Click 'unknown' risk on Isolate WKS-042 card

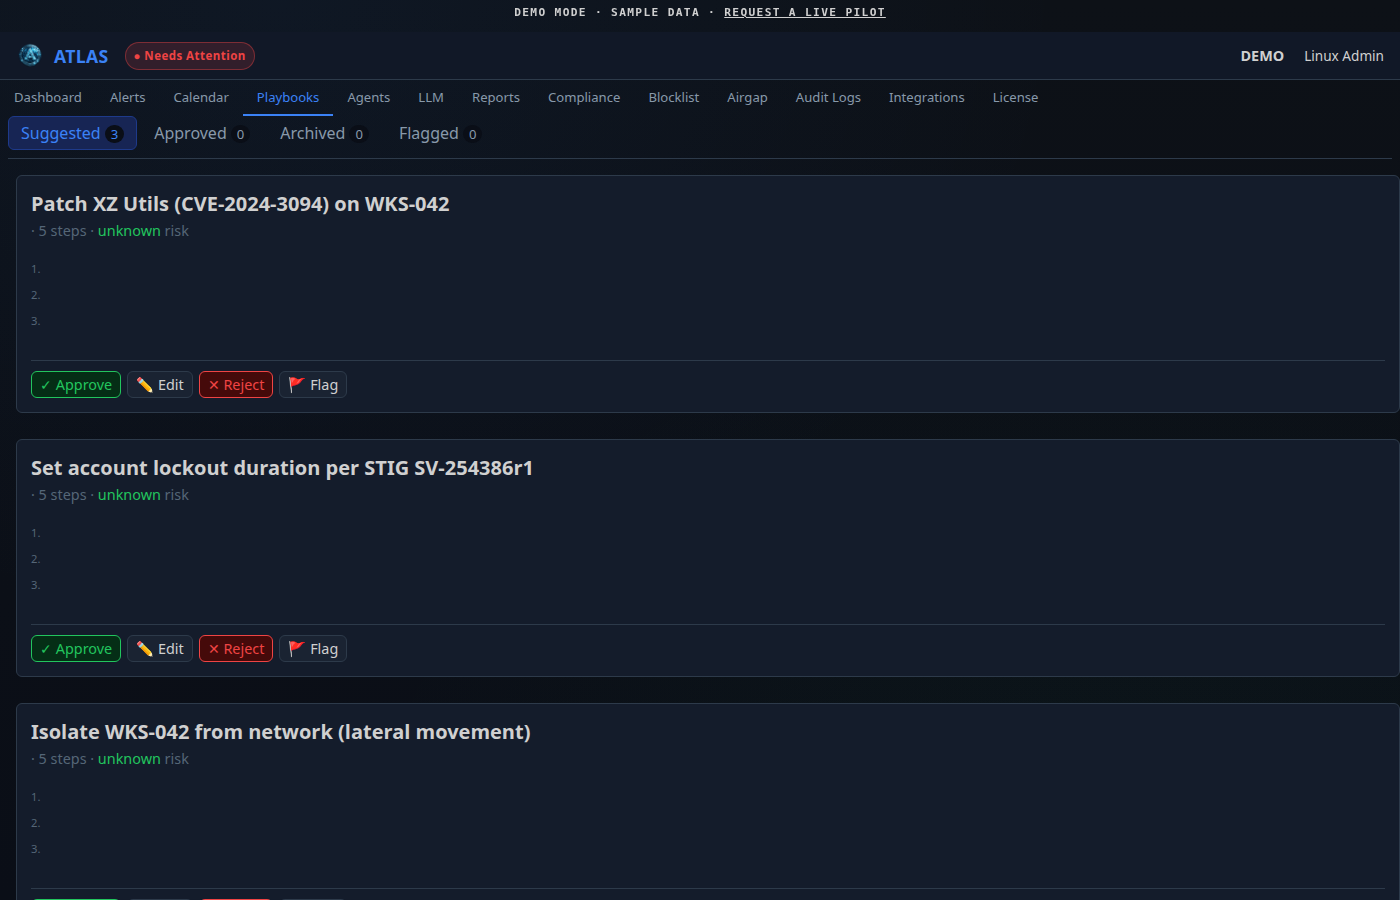[129, 759]
